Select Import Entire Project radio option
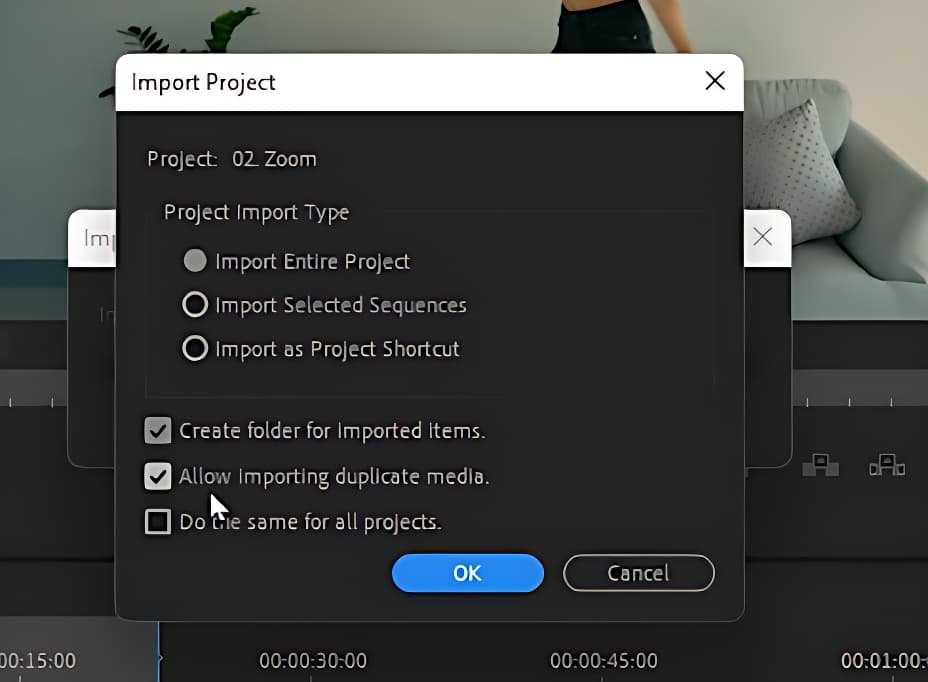This screenshot has height=682, width=928. pyautogui.click(x=196, y=261)
